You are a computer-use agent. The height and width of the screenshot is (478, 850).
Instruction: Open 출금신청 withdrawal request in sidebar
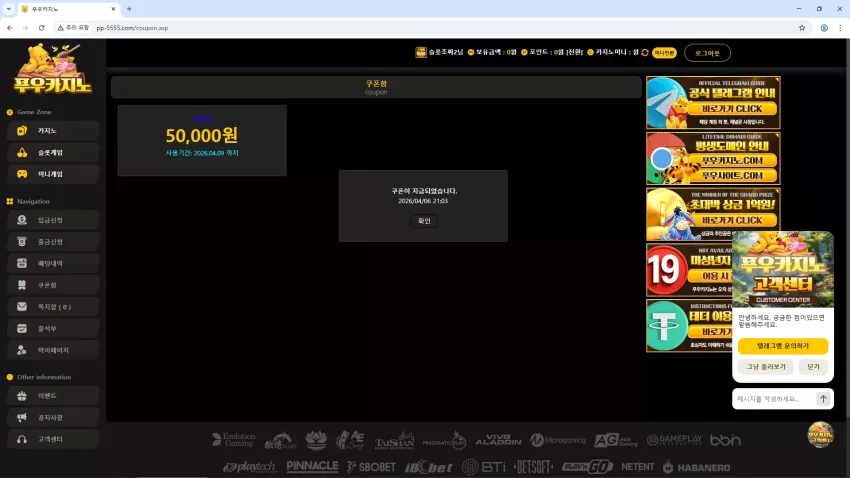pos(53,242)
